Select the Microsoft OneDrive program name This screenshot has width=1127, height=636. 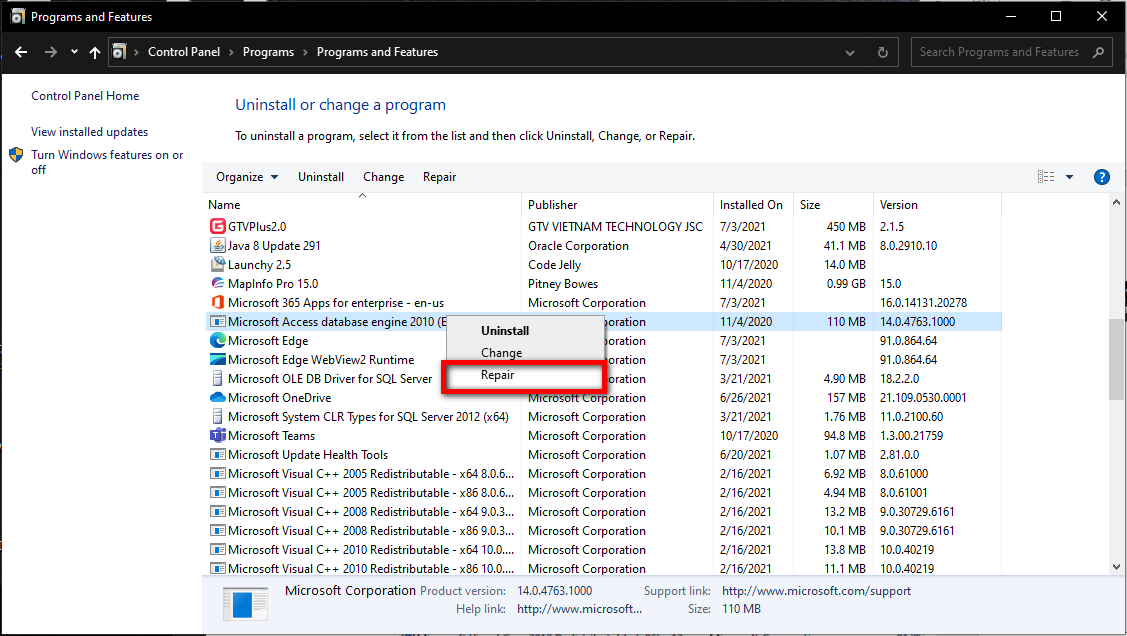279,397
